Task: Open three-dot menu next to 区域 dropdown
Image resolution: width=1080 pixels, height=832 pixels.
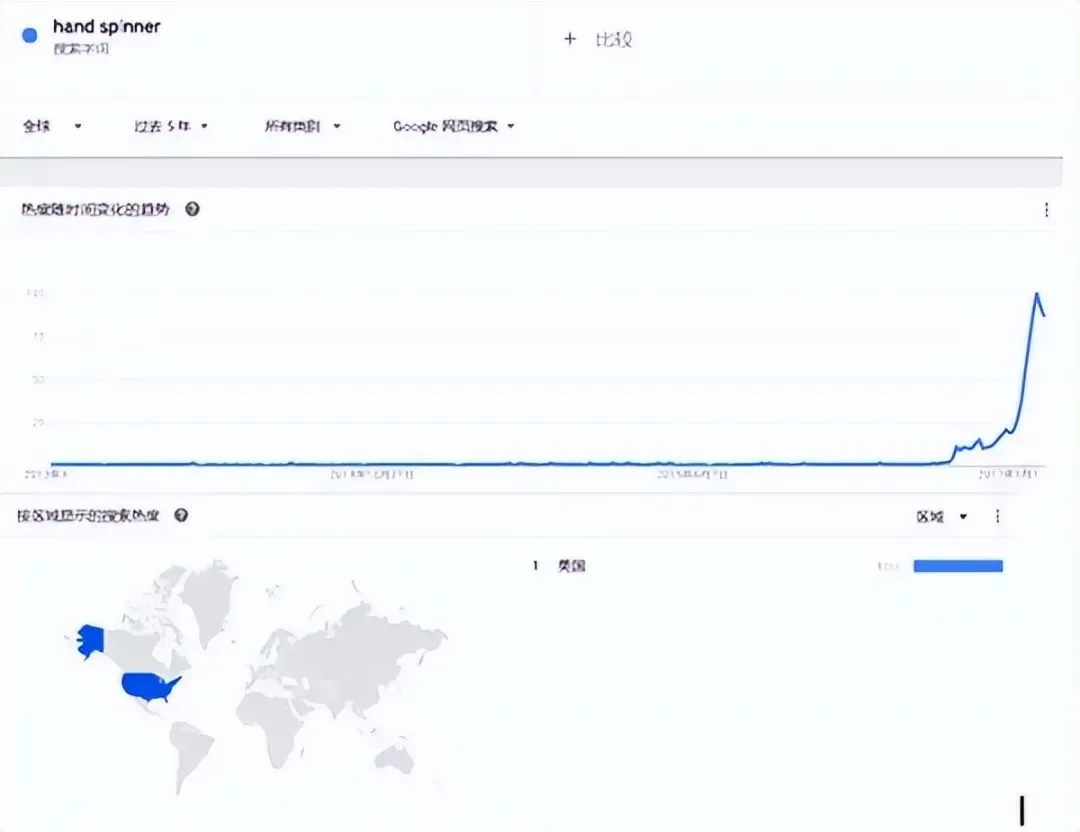Action: 997,516
